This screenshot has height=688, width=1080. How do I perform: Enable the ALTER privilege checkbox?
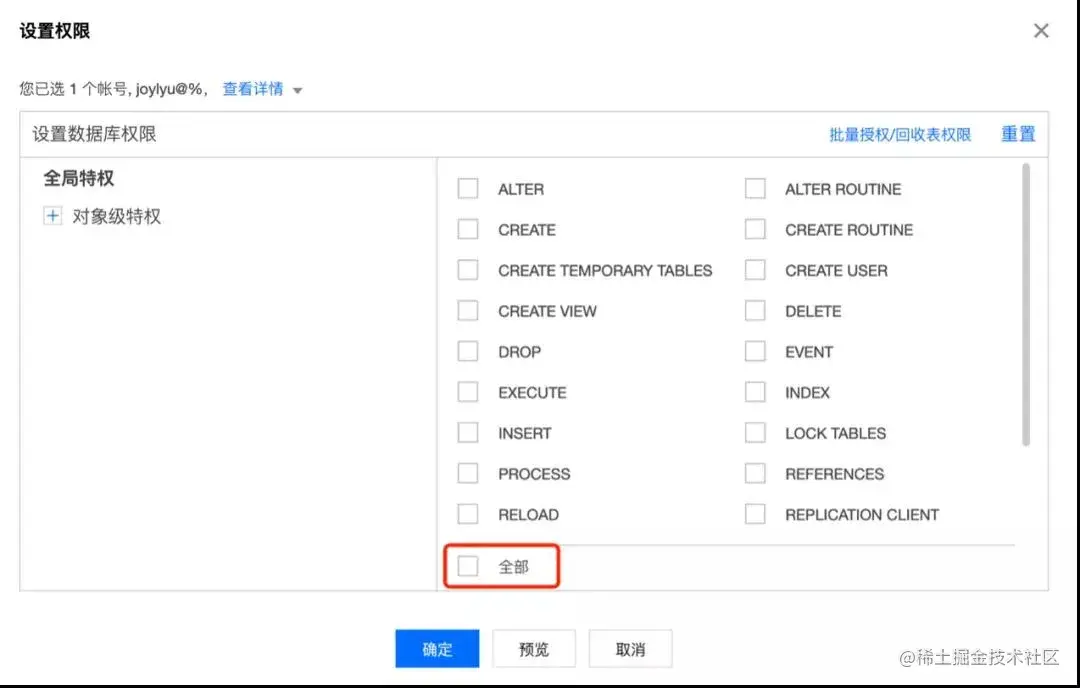[x=468, y=189]
